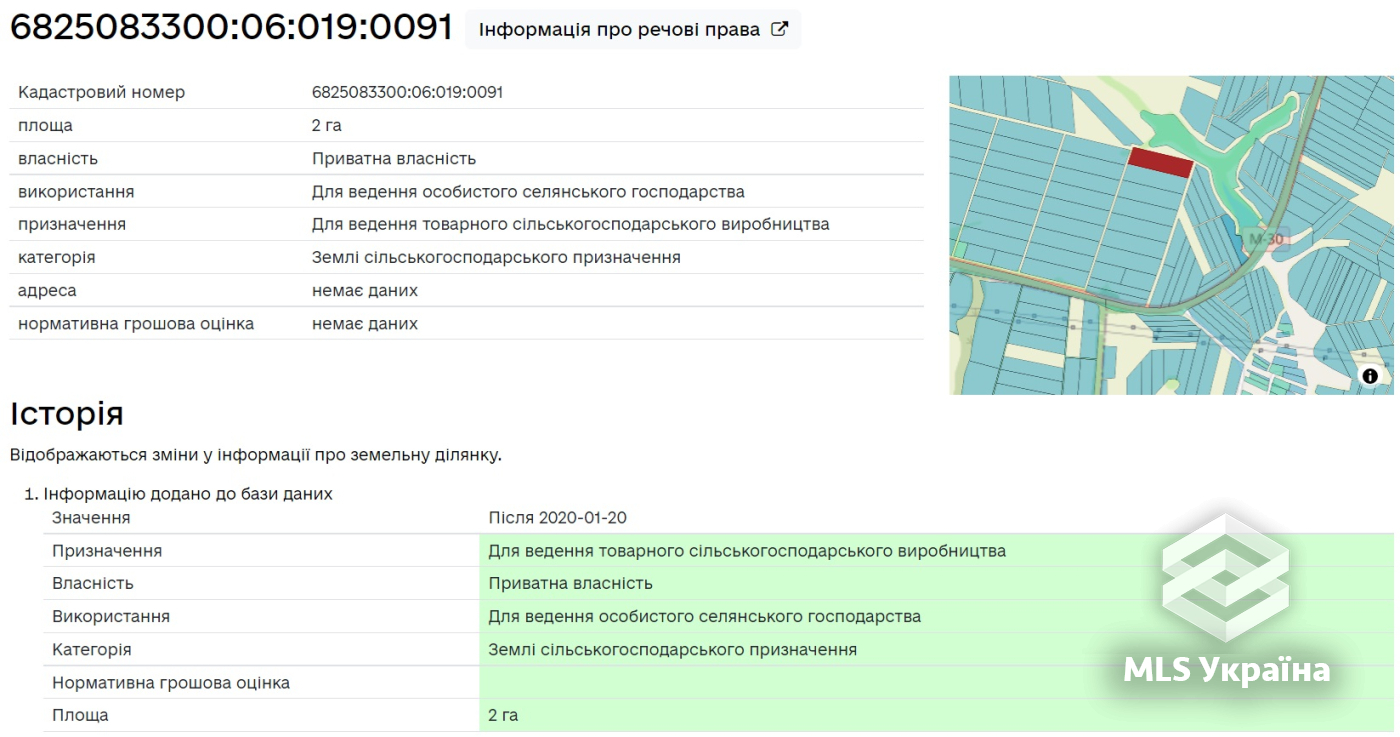Select the red highlighted parcel on the map

point(1161,162)
